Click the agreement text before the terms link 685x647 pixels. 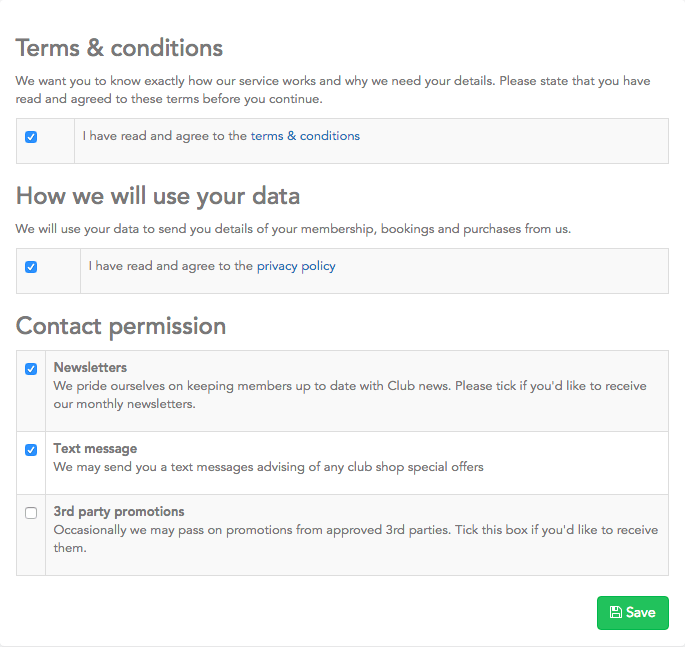(153, 136)
